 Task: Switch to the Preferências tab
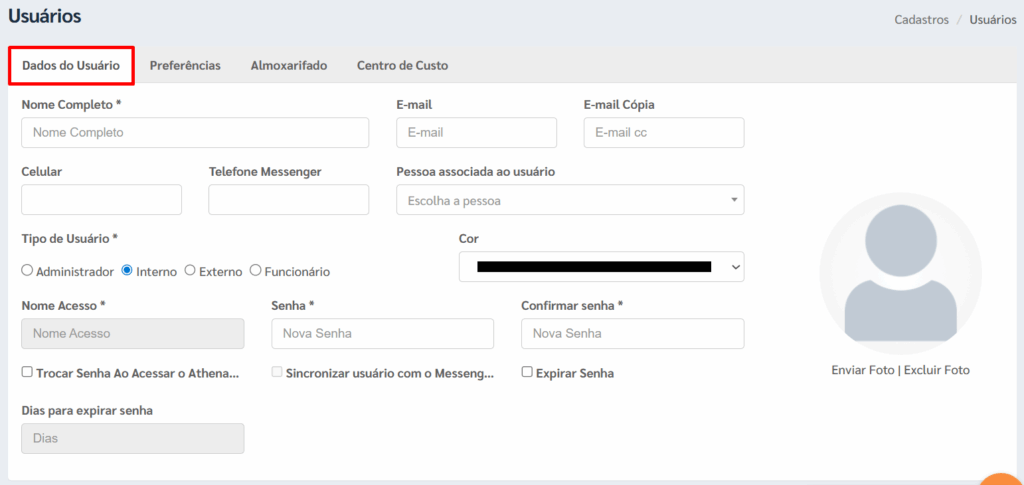tap(185, 65)
